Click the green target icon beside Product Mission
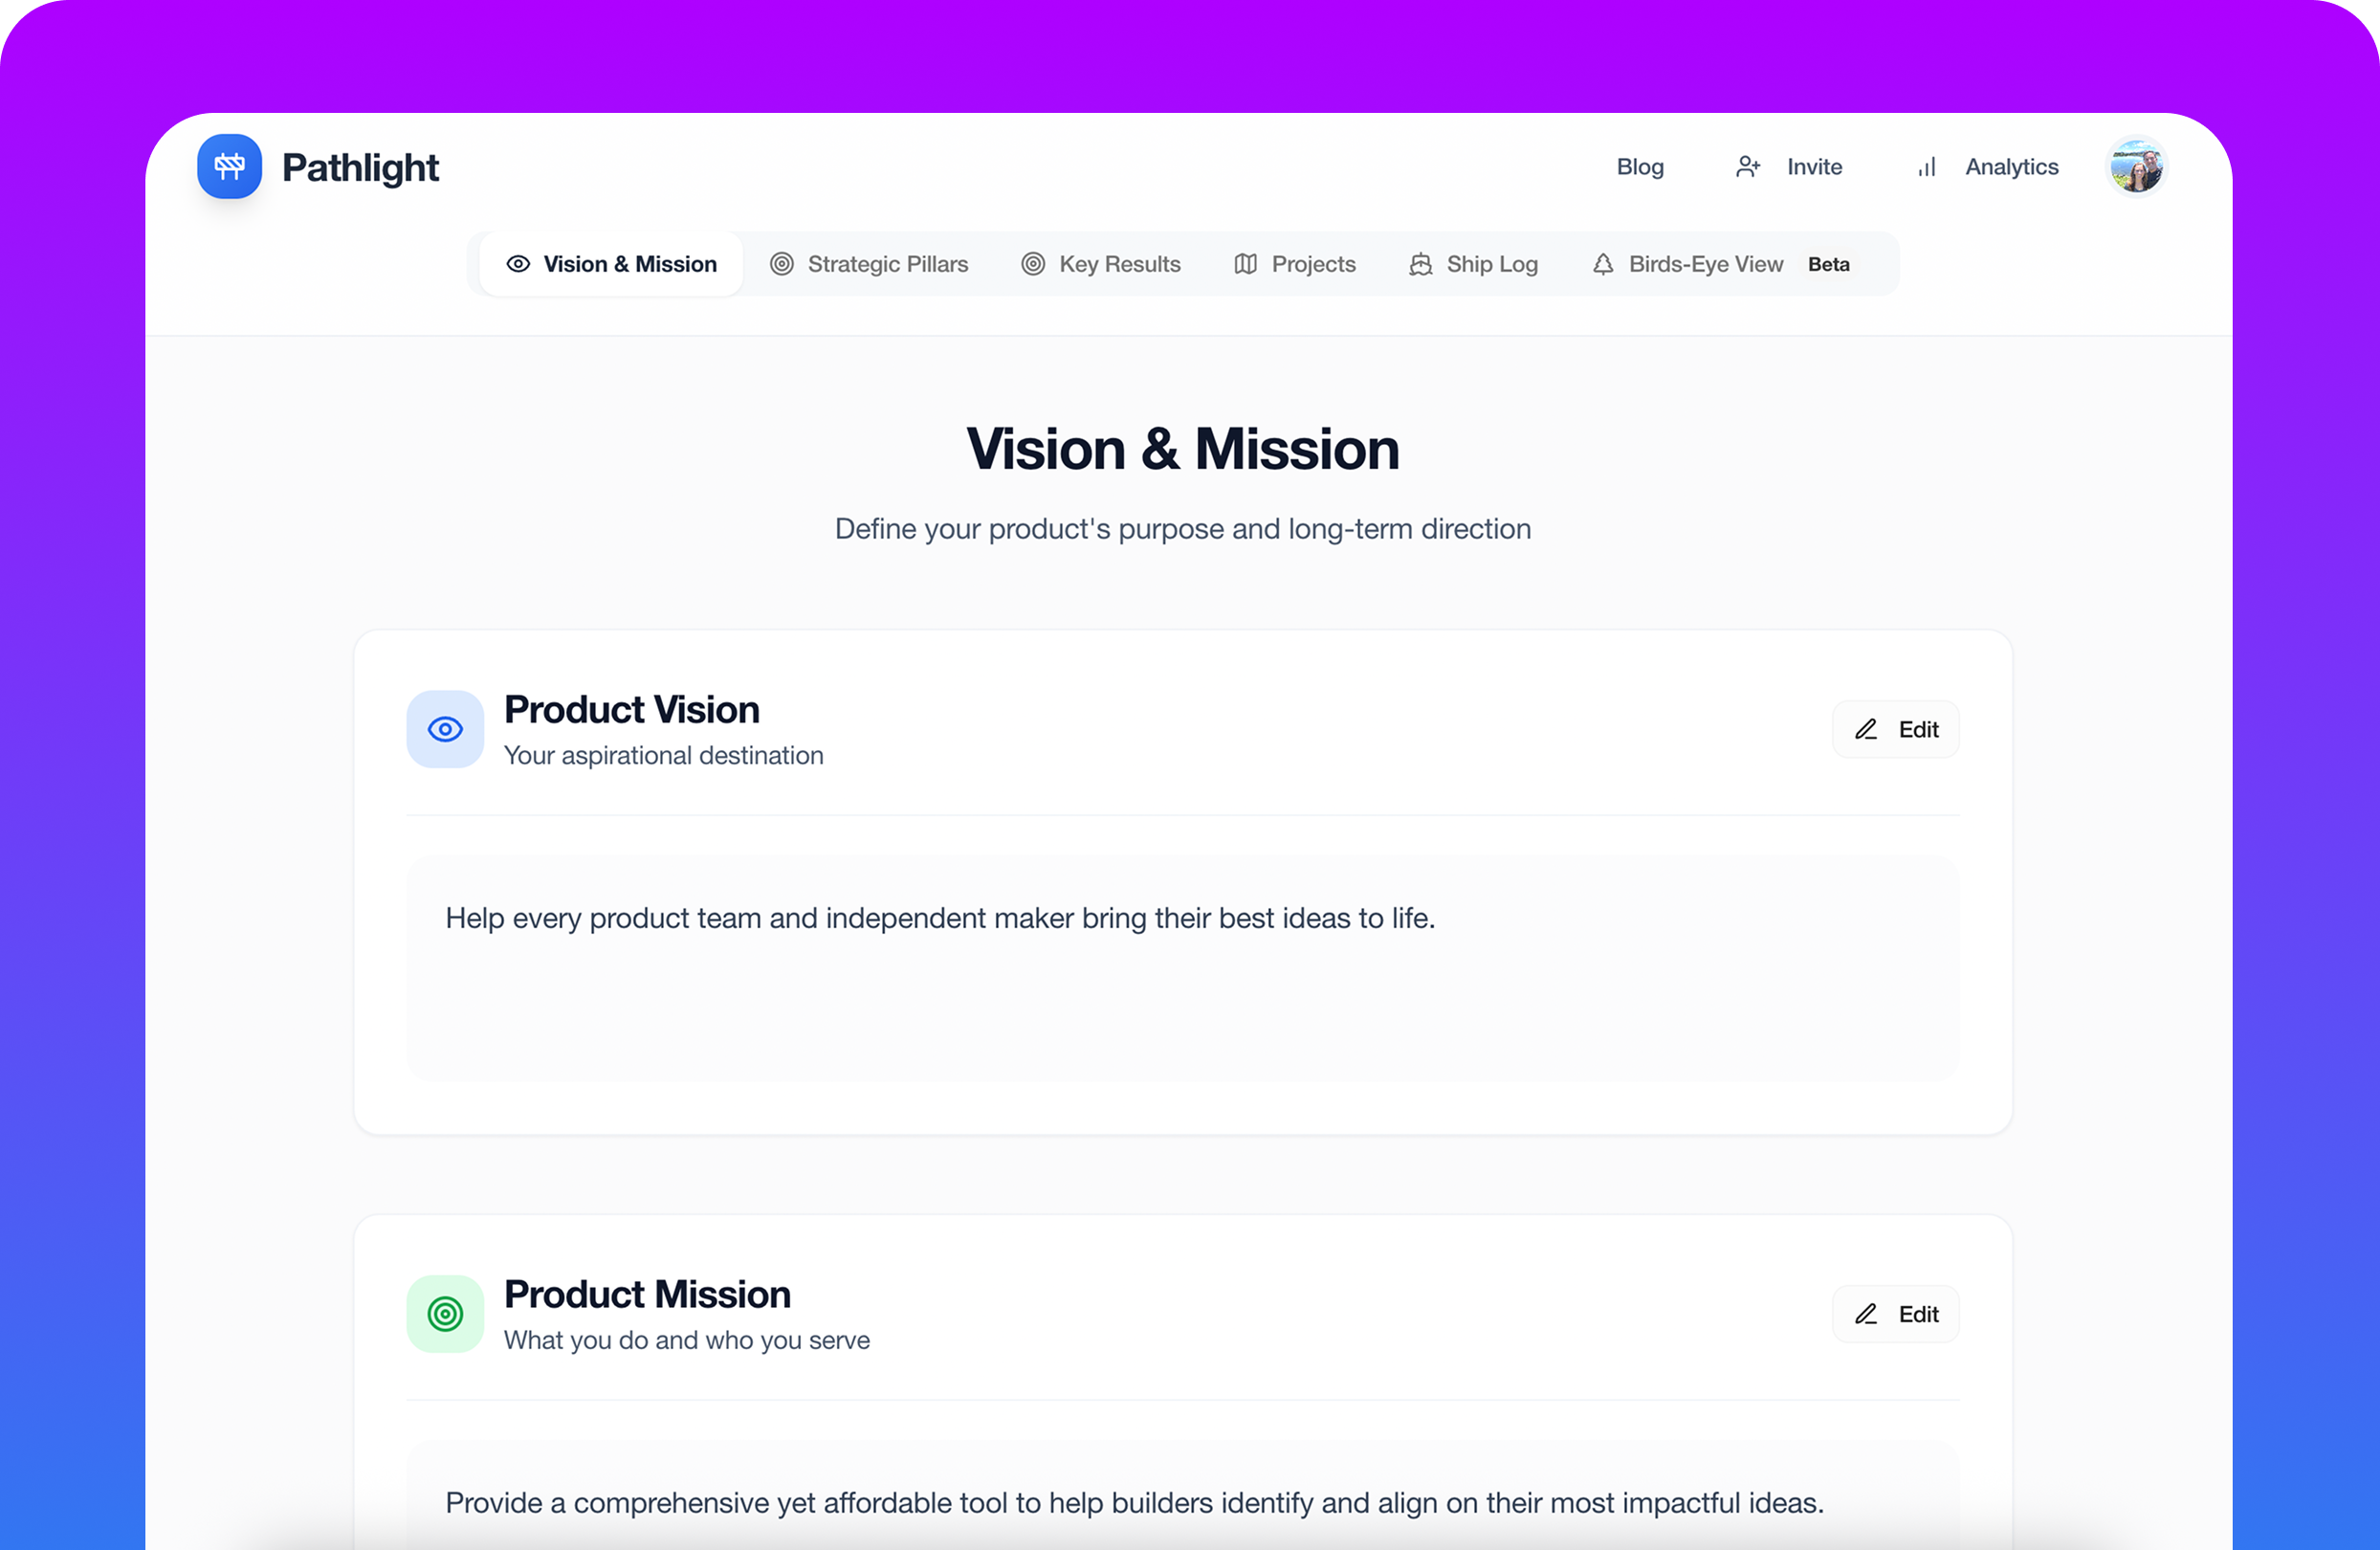2380x1550 pixels. (x=445, y=1313)
